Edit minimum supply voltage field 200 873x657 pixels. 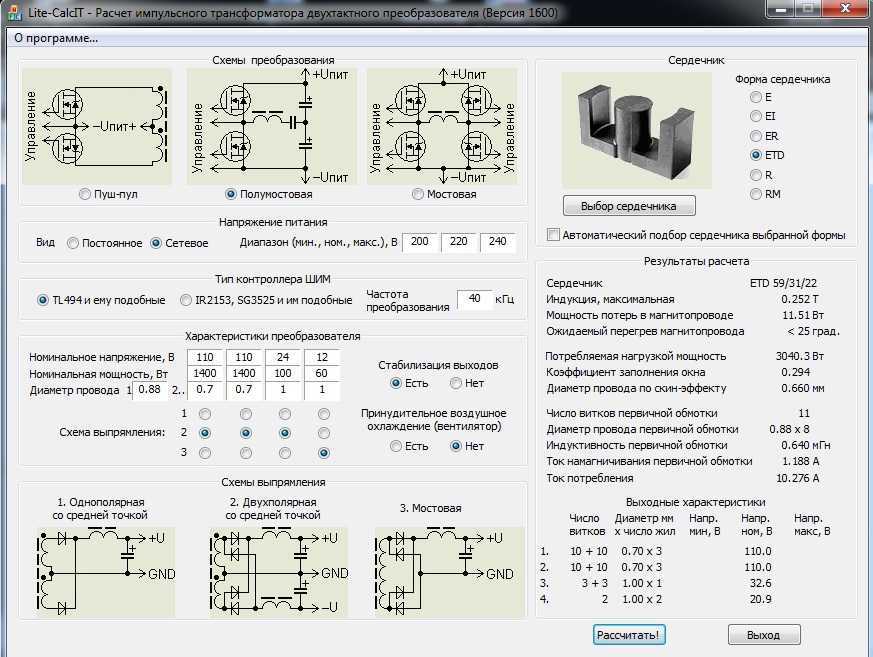tap(419, 242)
